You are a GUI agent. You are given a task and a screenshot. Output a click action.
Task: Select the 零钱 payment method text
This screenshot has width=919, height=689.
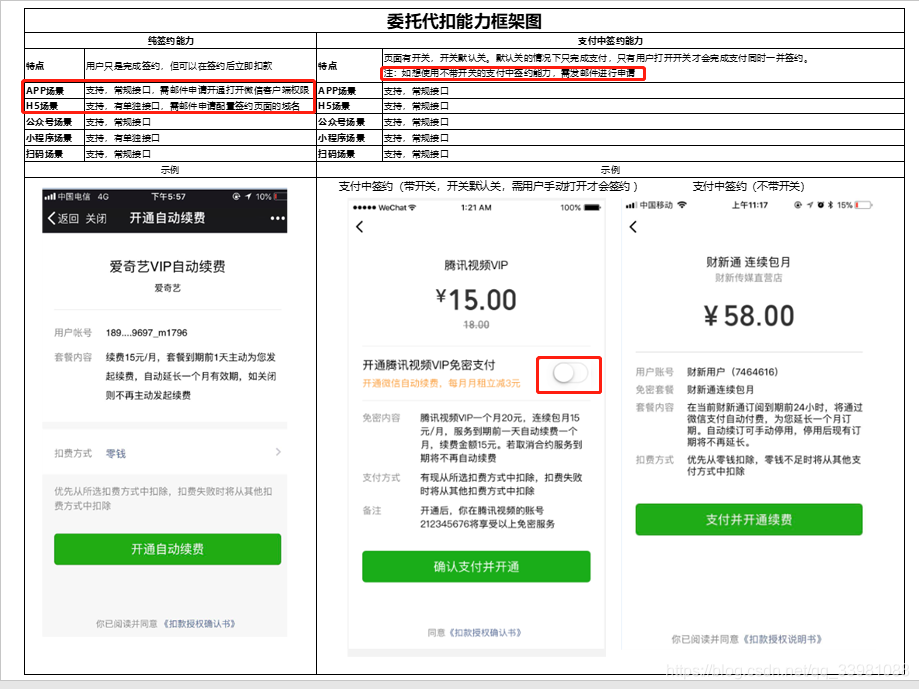pos(115,453)
